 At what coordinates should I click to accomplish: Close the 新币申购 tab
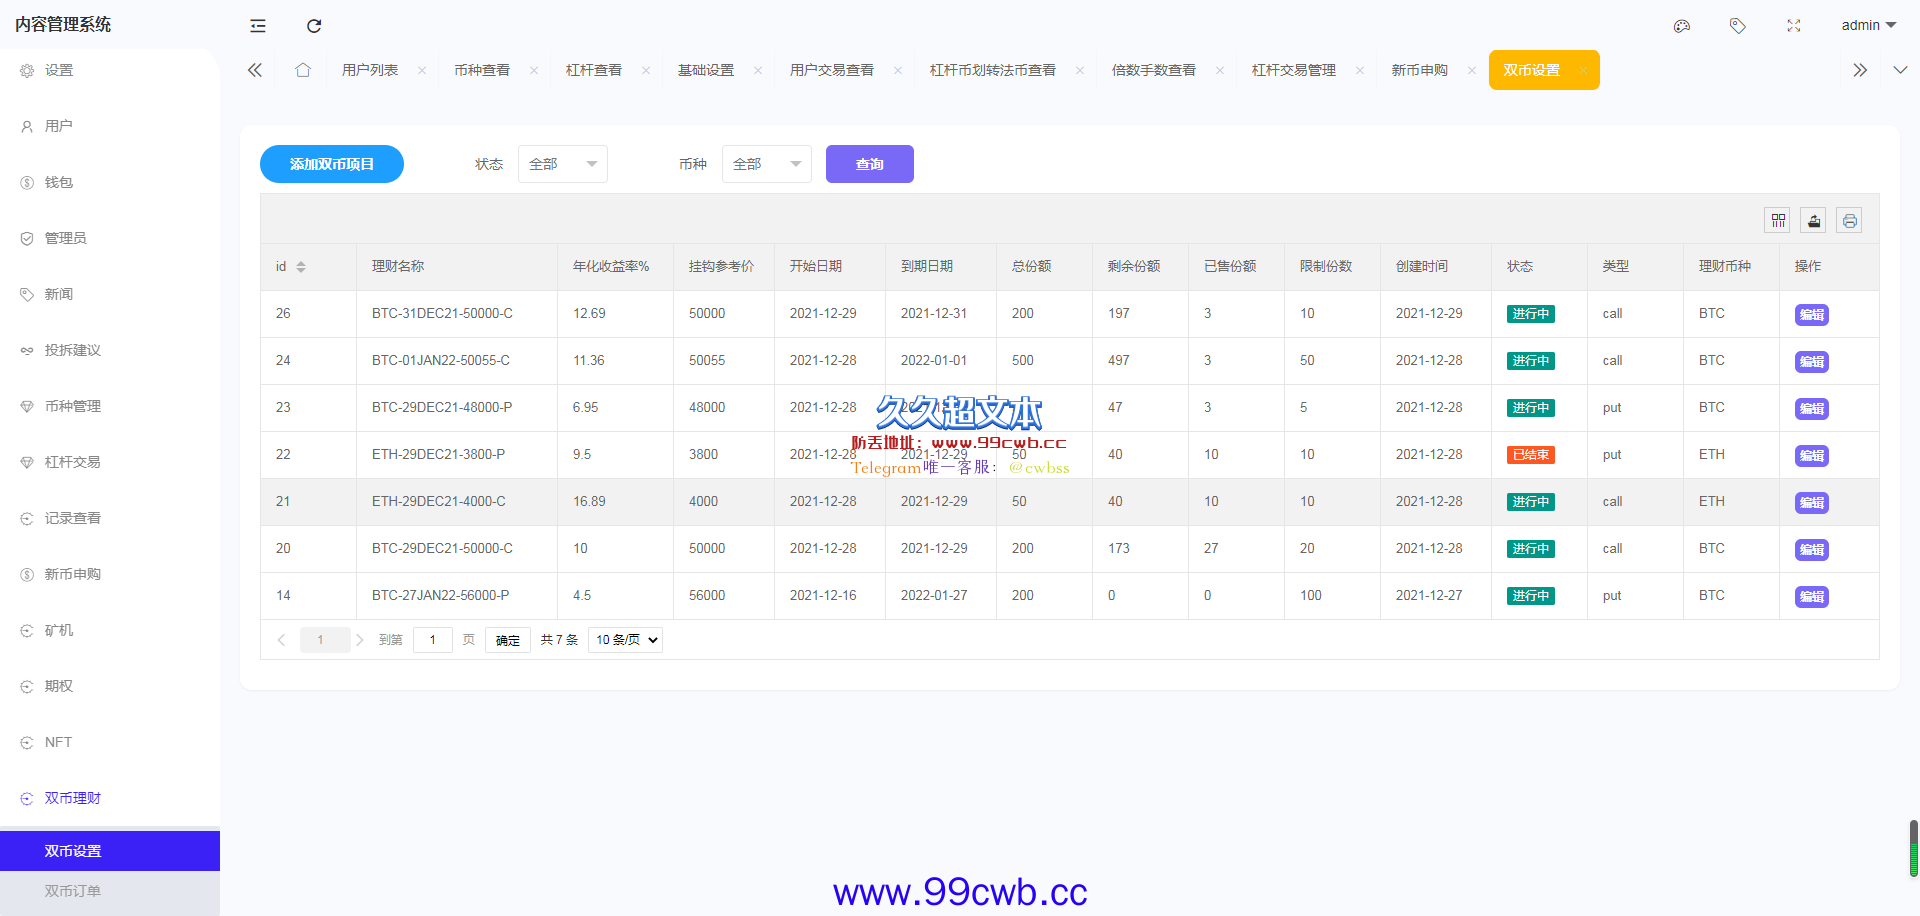[1472, 70]
